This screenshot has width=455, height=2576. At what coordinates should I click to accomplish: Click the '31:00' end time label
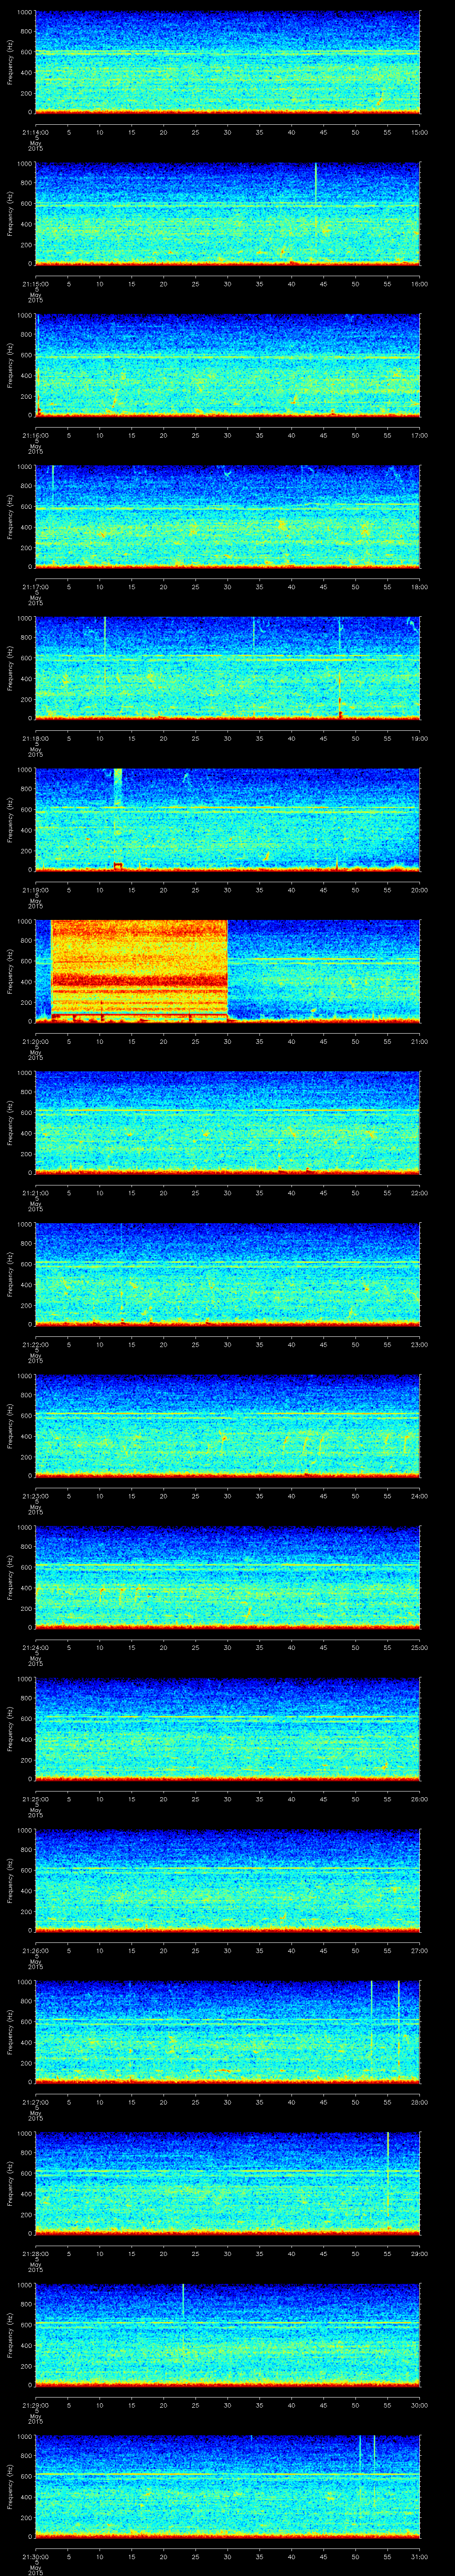pyautogui.click(x=419, y=2556)
